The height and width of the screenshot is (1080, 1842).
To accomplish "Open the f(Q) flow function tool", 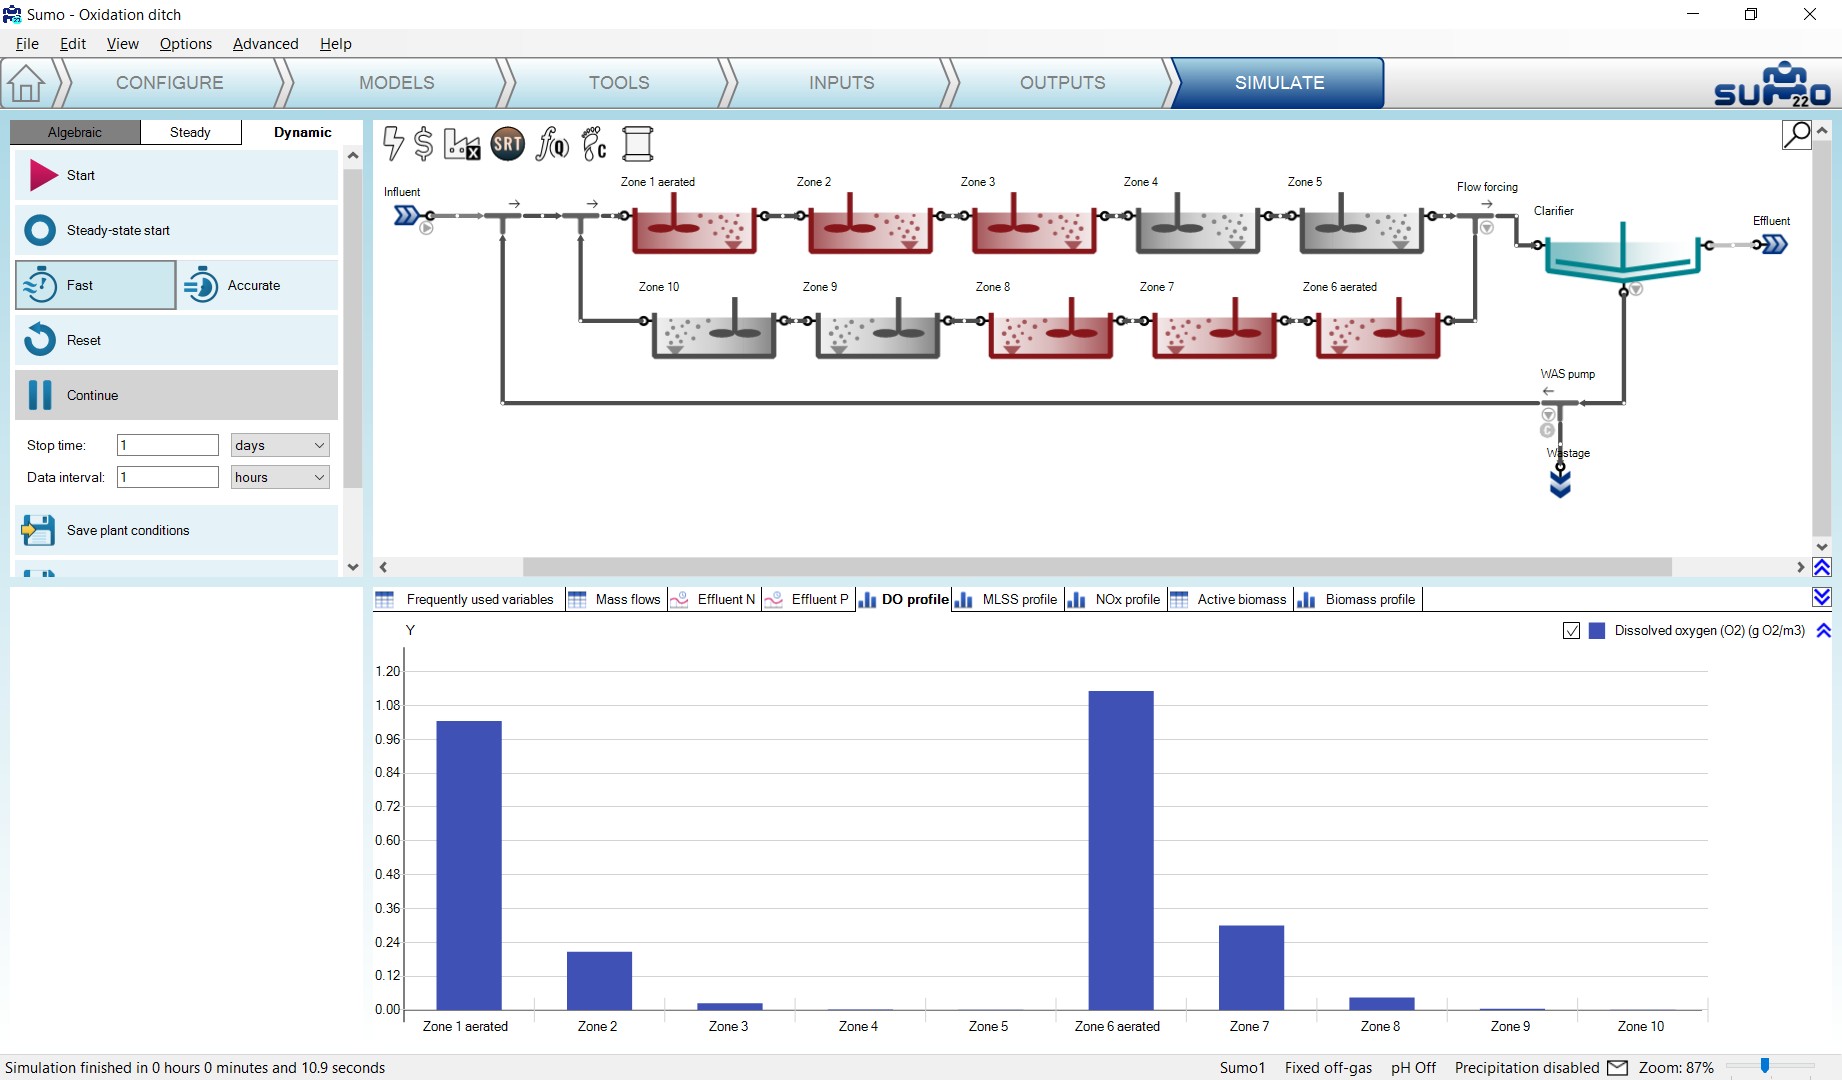I will point(552,144).
